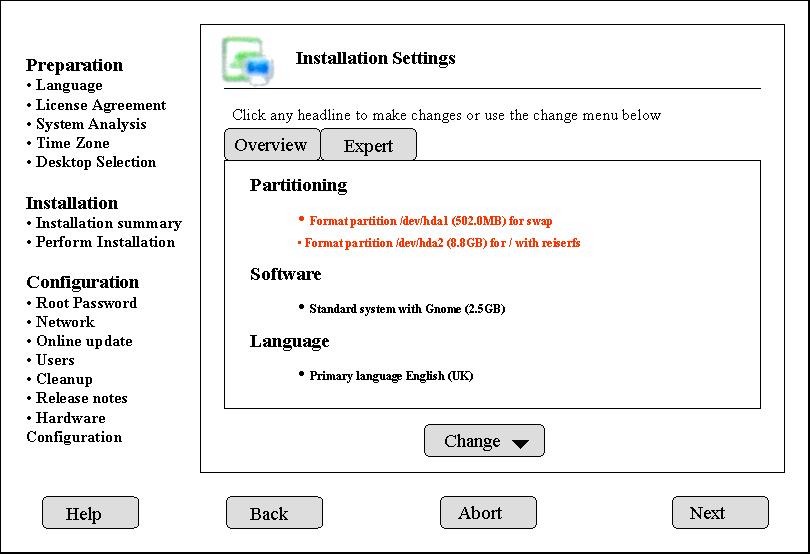Select System Analysis step
Viewport: 810px width, 554px height.
[x=86, y=124]
